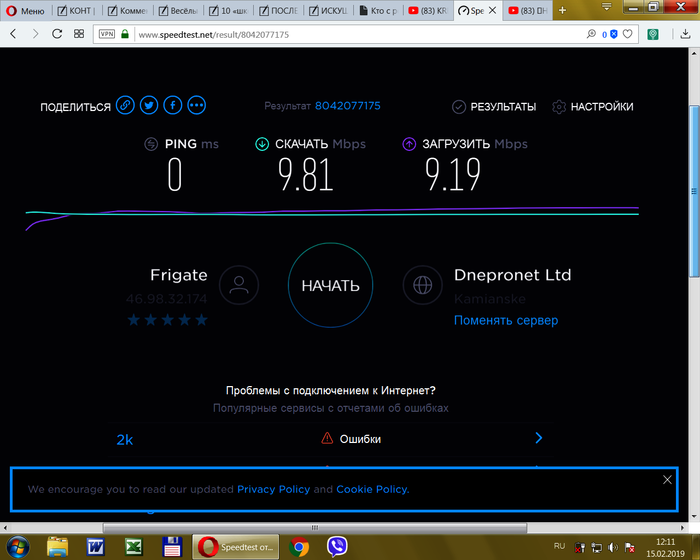Click the НАЧАТЬ start test button

coord(330,285)
